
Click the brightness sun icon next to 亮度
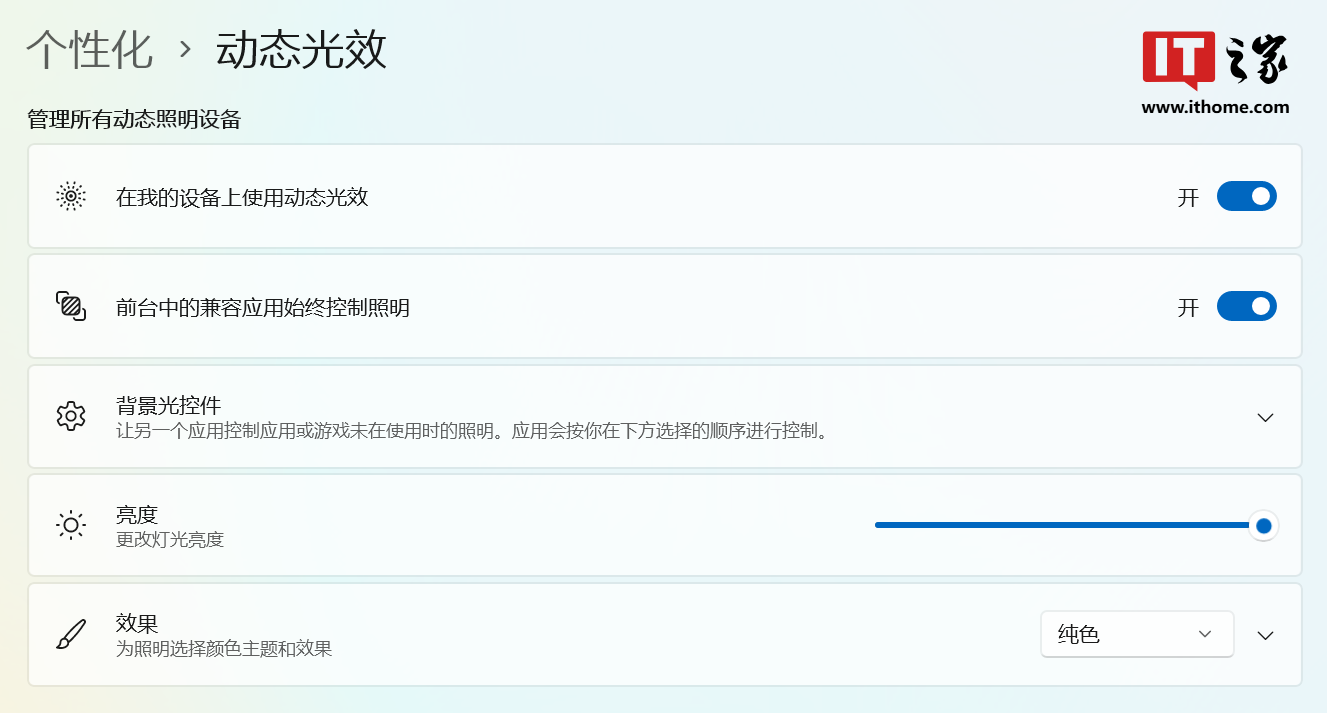point(70,525)
